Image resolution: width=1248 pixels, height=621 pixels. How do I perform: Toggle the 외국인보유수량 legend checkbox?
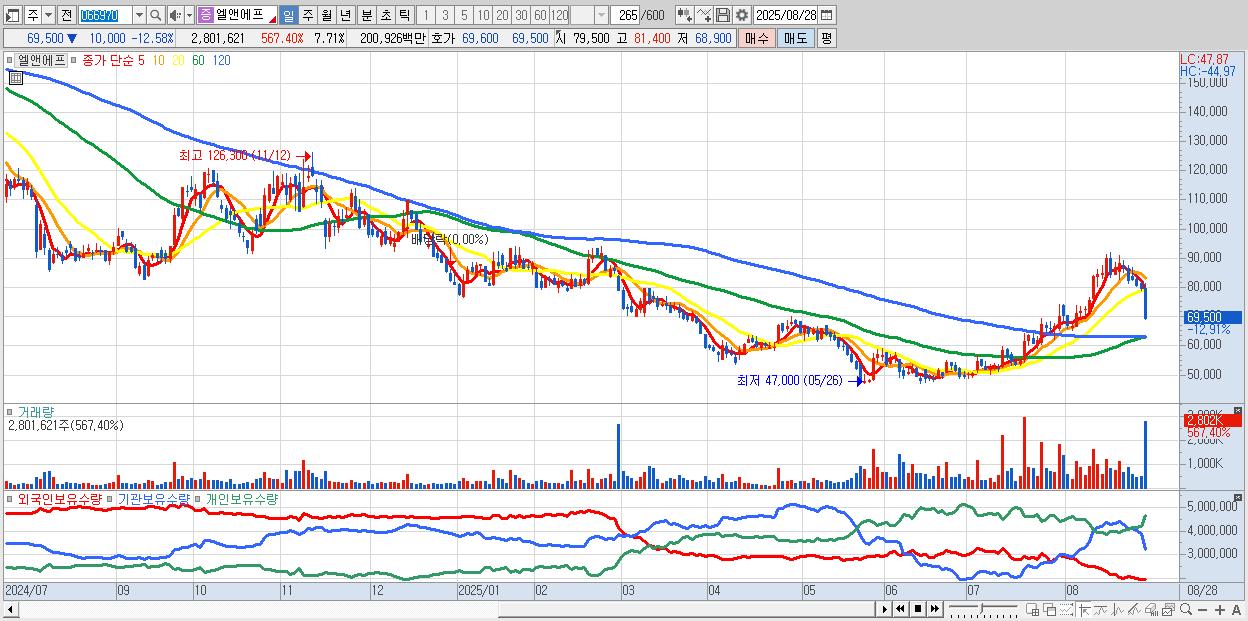(x=11, y=498)
